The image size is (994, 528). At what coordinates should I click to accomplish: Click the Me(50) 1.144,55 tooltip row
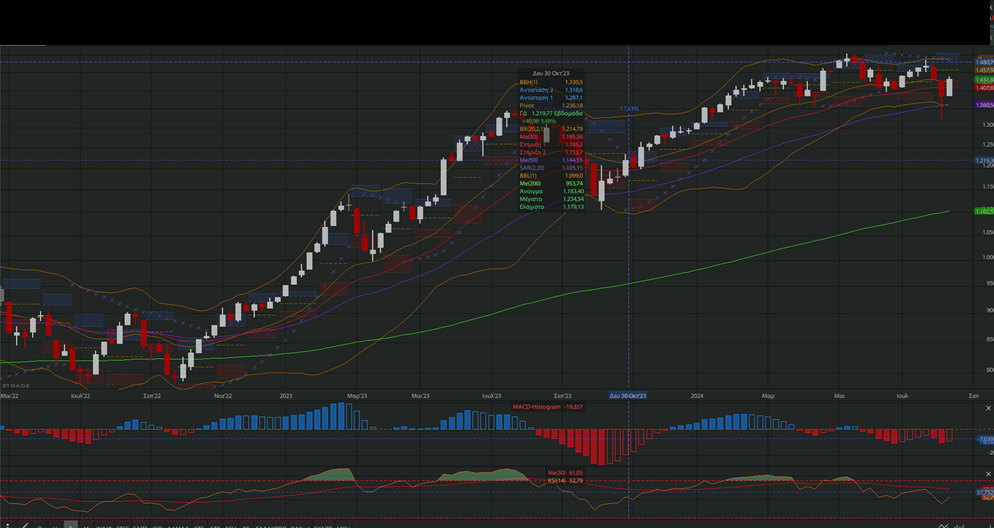(x=551, y=160)
